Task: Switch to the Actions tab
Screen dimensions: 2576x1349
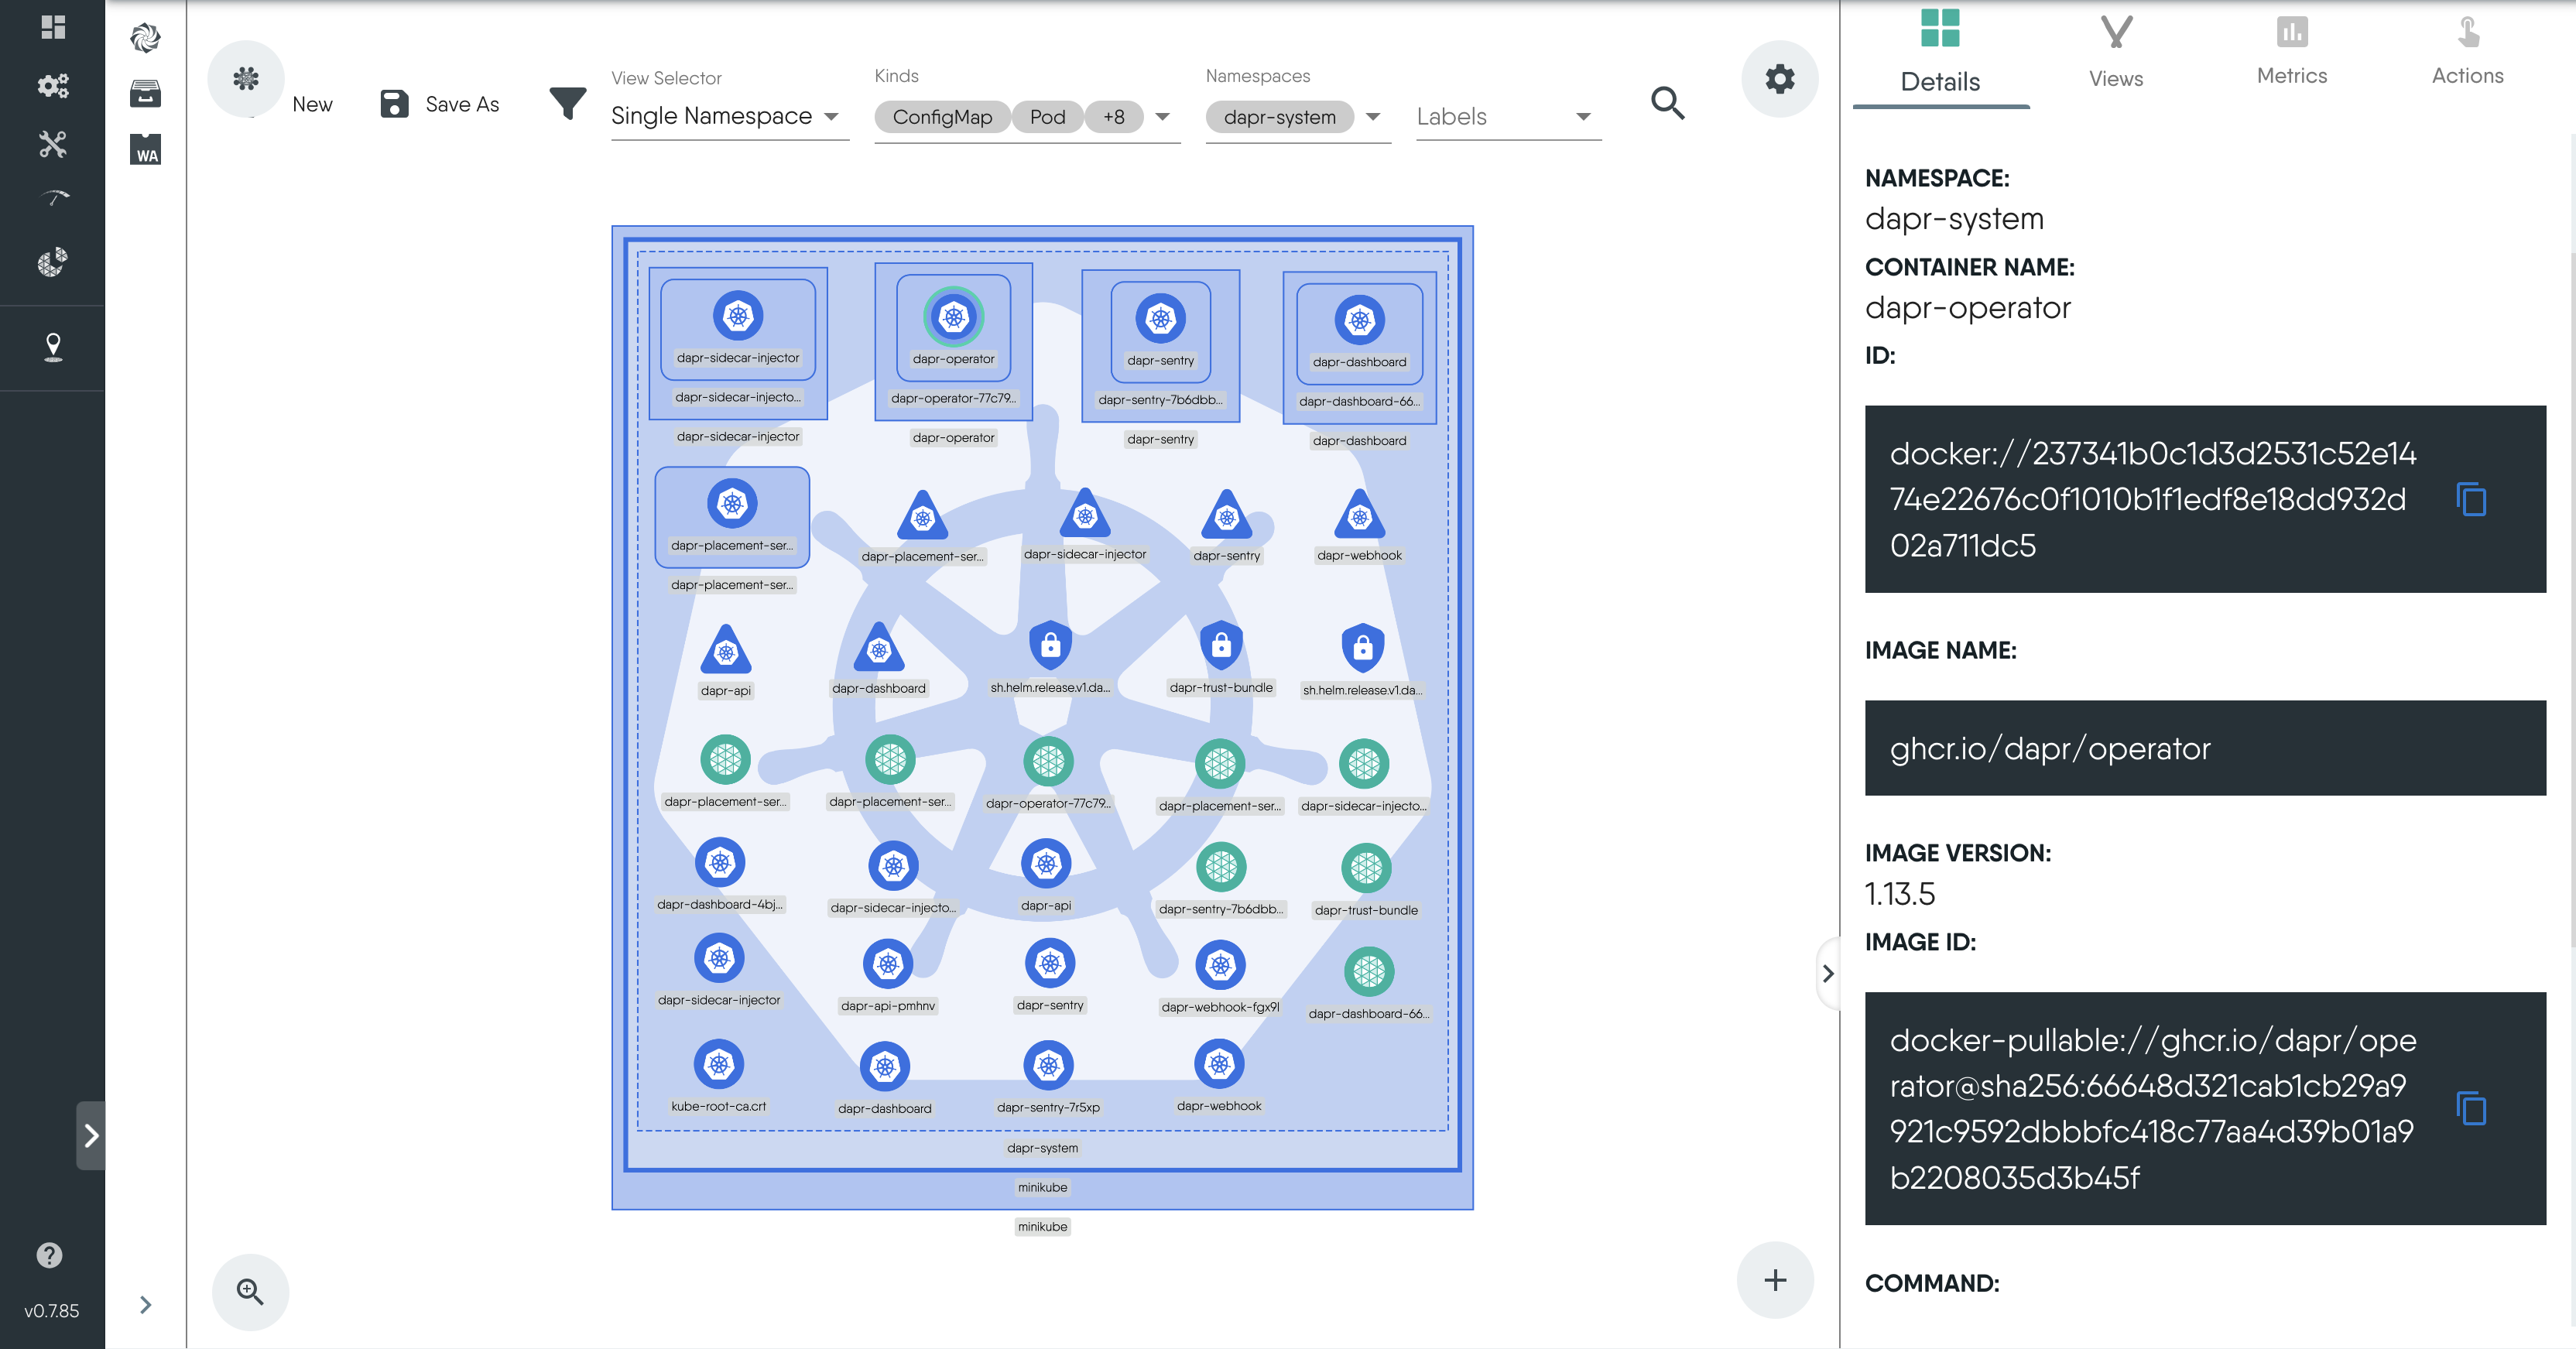Action: pyautogui.click(x=2467, y=50)
